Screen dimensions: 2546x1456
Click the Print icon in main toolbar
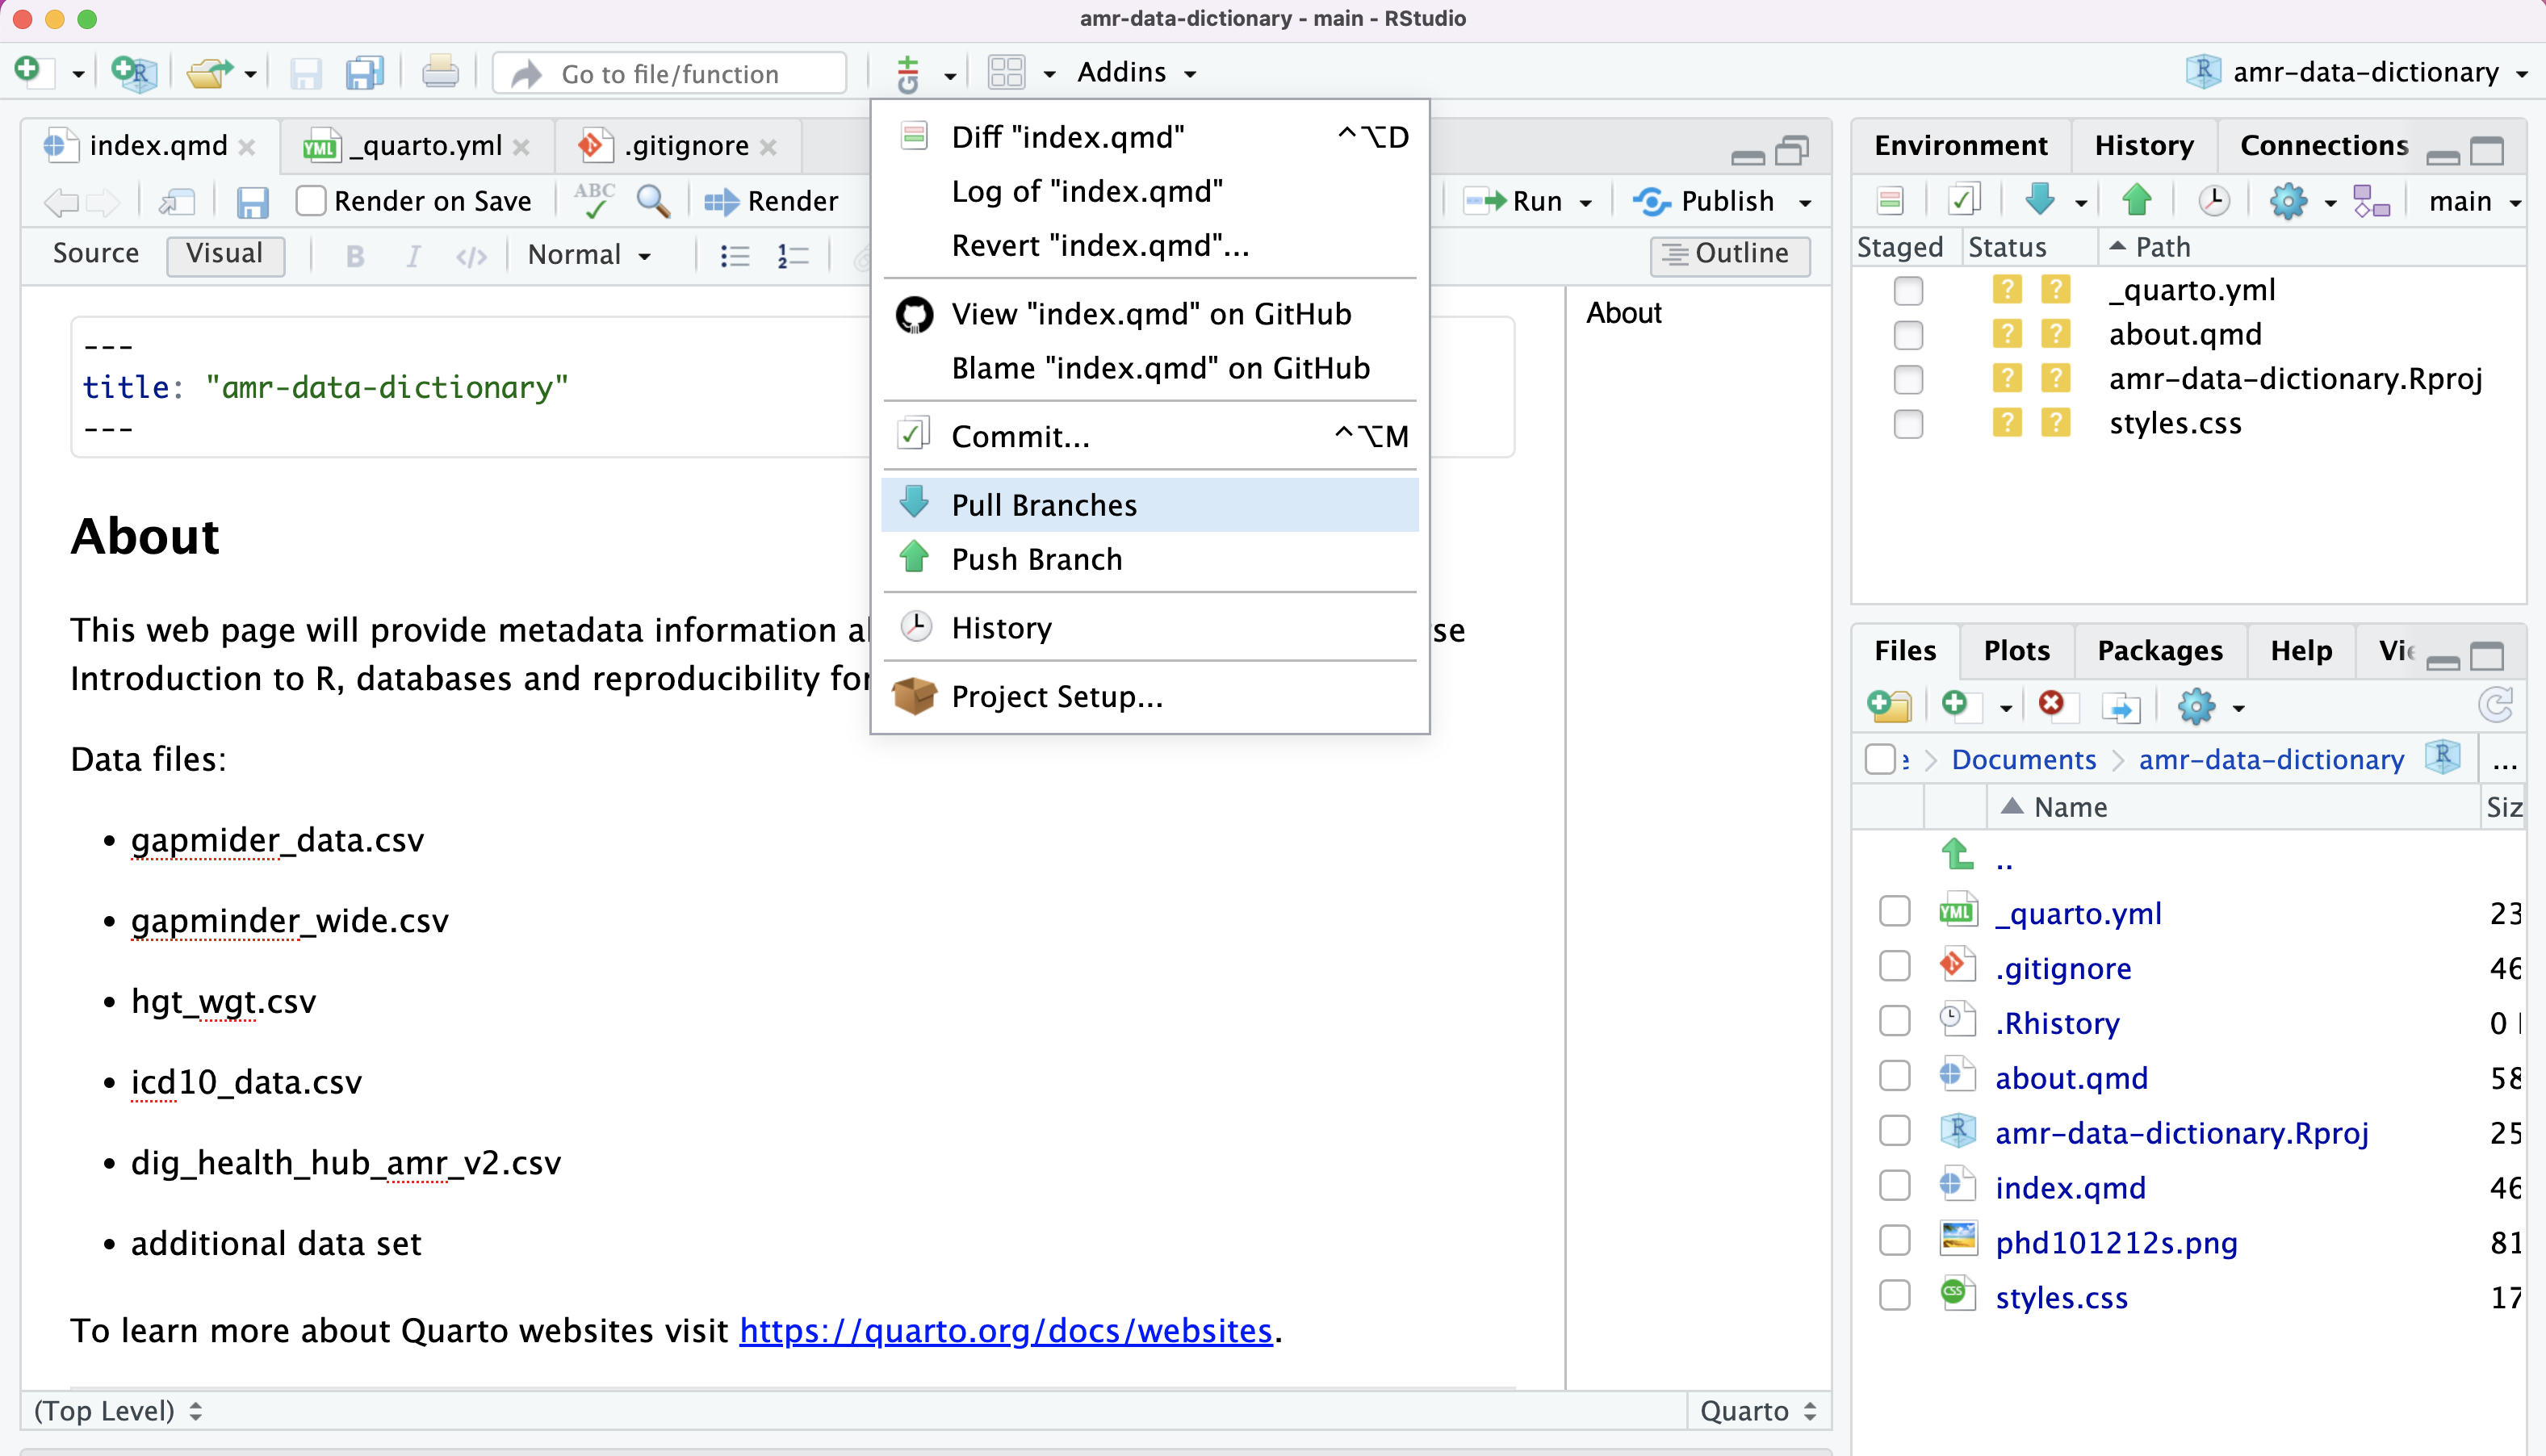(440, 73)
